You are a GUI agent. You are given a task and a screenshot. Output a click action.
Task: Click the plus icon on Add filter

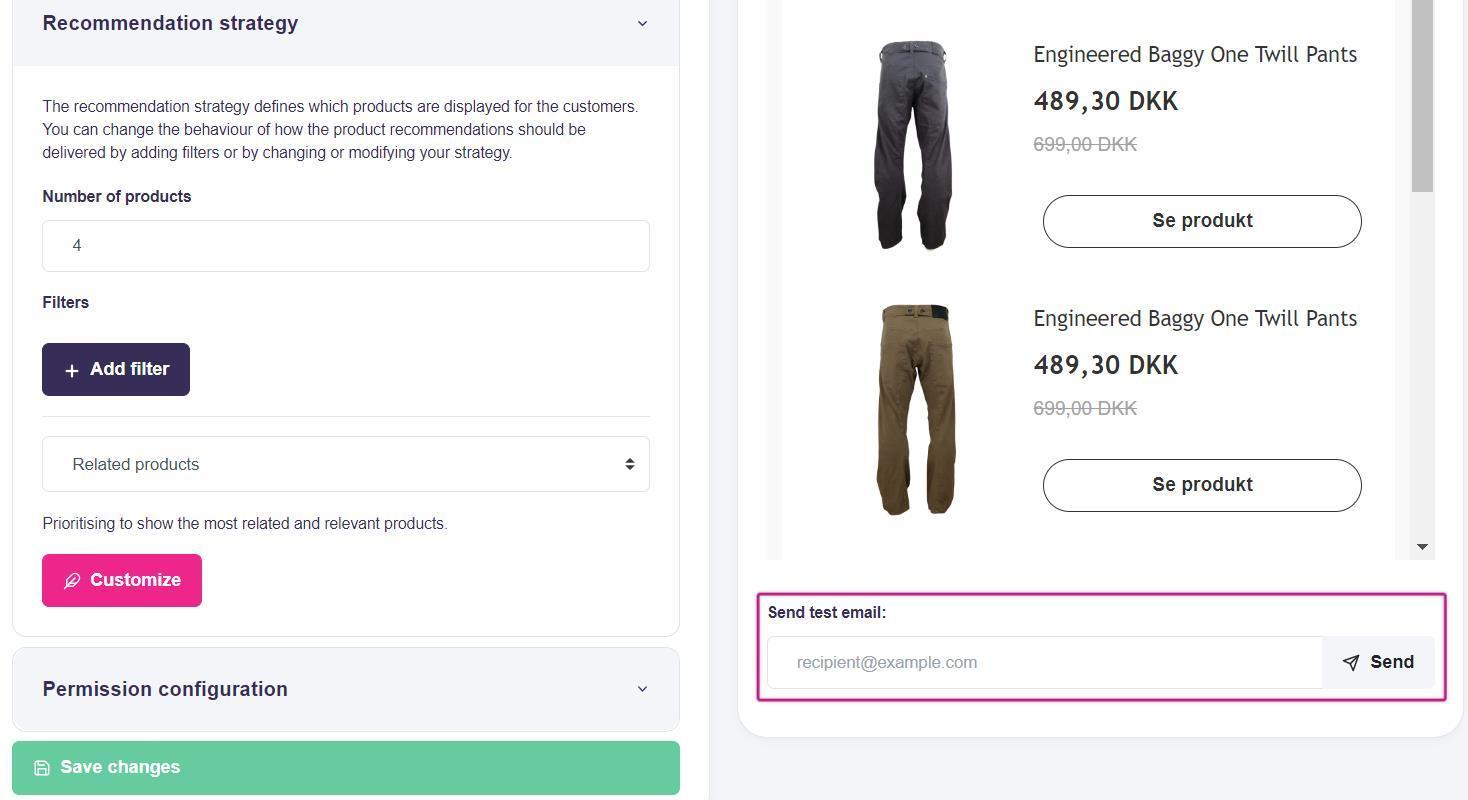click(x=71, y=371)
